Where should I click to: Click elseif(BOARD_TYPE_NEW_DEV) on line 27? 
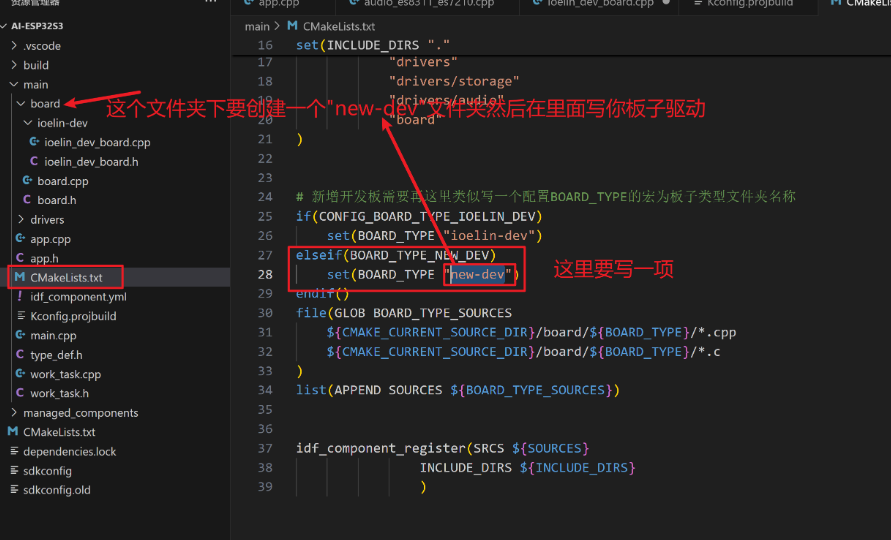(x=395, y=255)
